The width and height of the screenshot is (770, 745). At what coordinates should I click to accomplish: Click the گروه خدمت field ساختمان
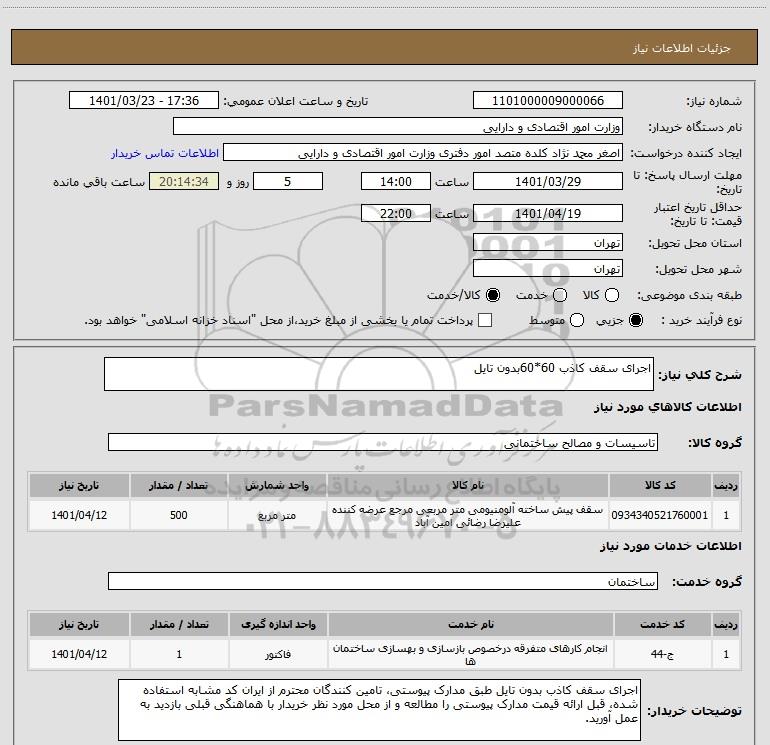[x=383, y=581]
